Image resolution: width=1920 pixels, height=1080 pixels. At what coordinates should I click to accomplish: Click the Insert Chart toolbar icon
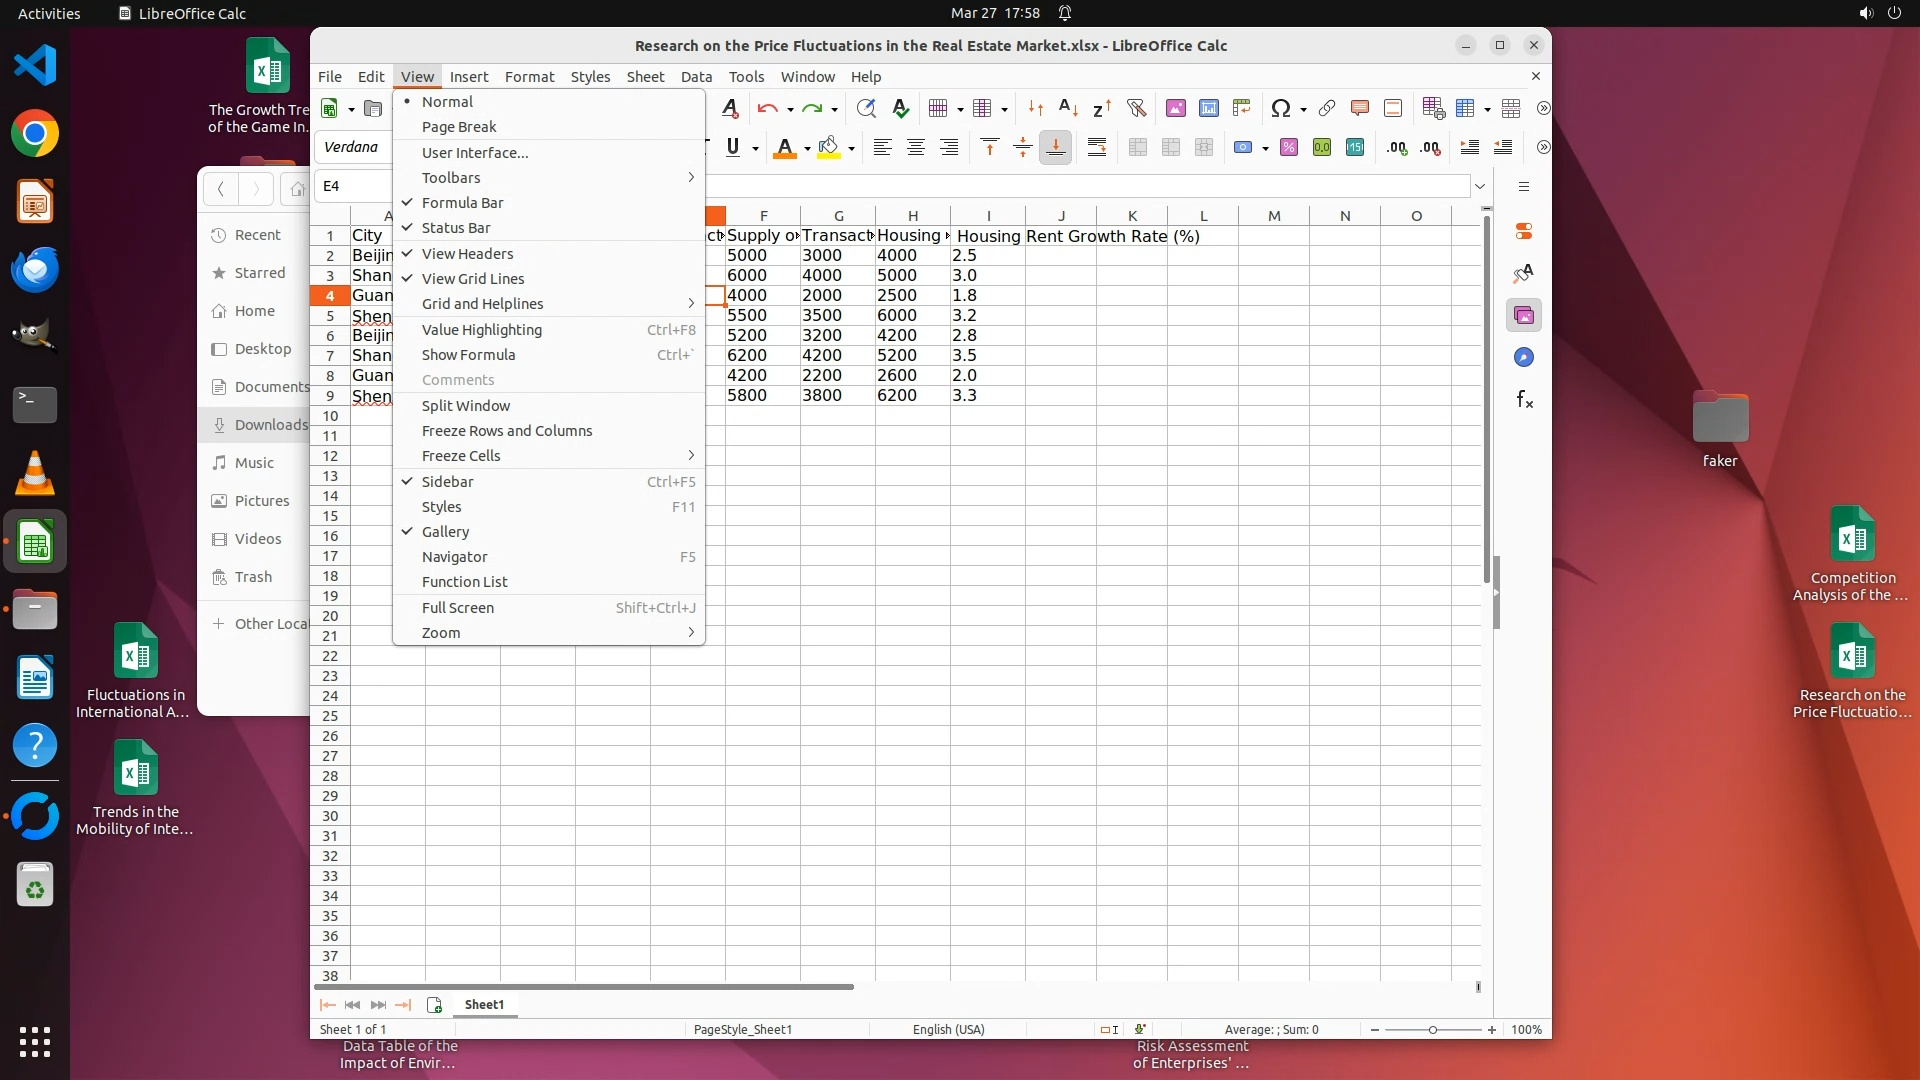tap(1209, 108)
